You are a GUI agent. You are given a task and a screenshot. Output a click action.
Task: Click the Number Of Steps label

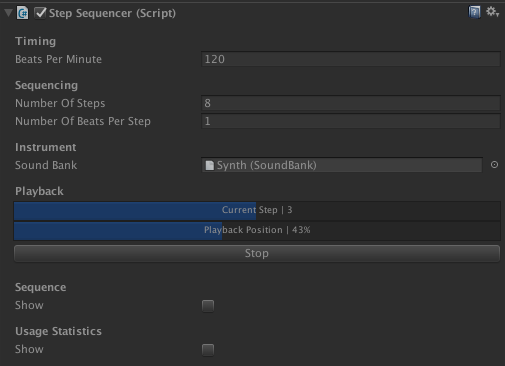[x=60, y=103]
